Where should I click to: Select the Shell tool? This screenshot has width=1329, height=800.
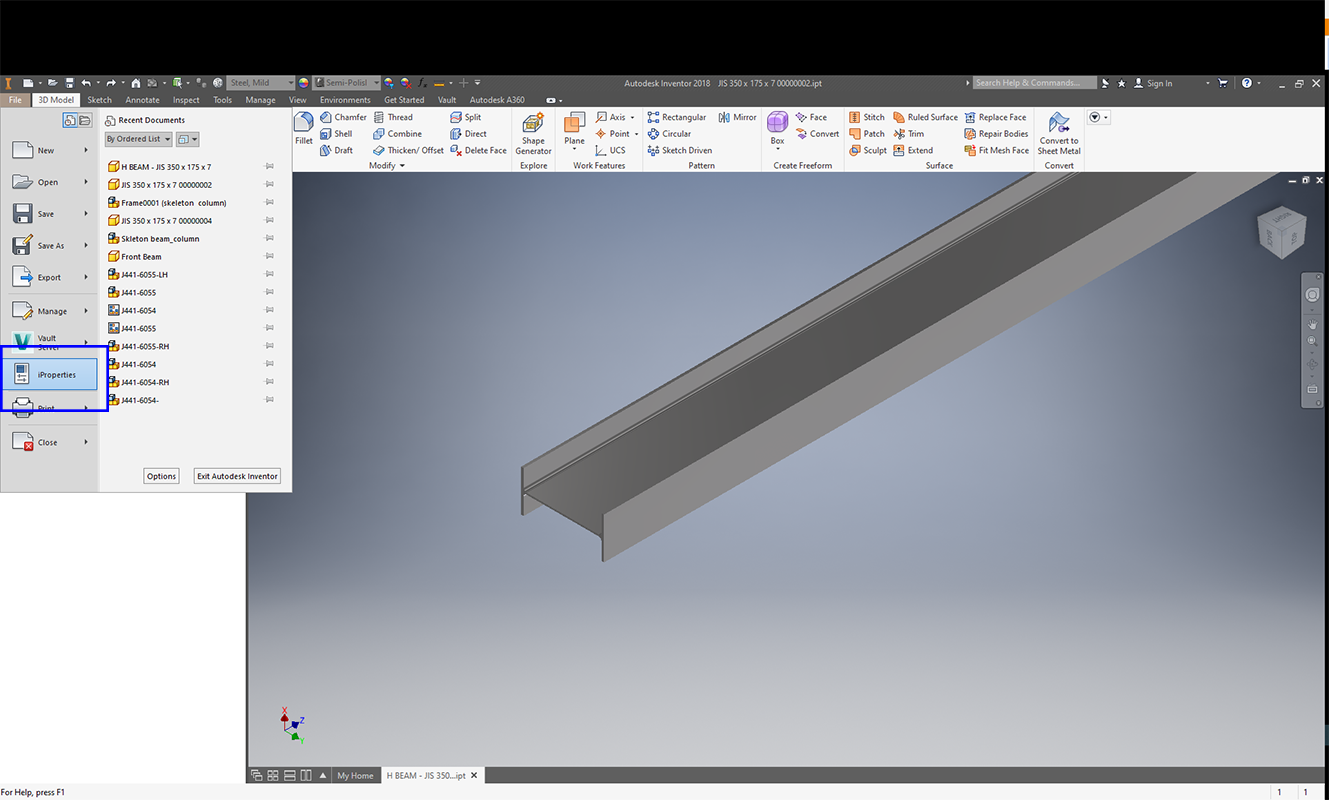[x=336, y=134]
